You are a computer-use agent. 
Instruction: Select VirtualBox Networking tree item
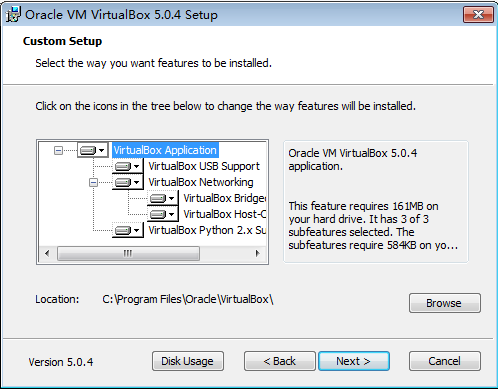[x=201, y=182]
